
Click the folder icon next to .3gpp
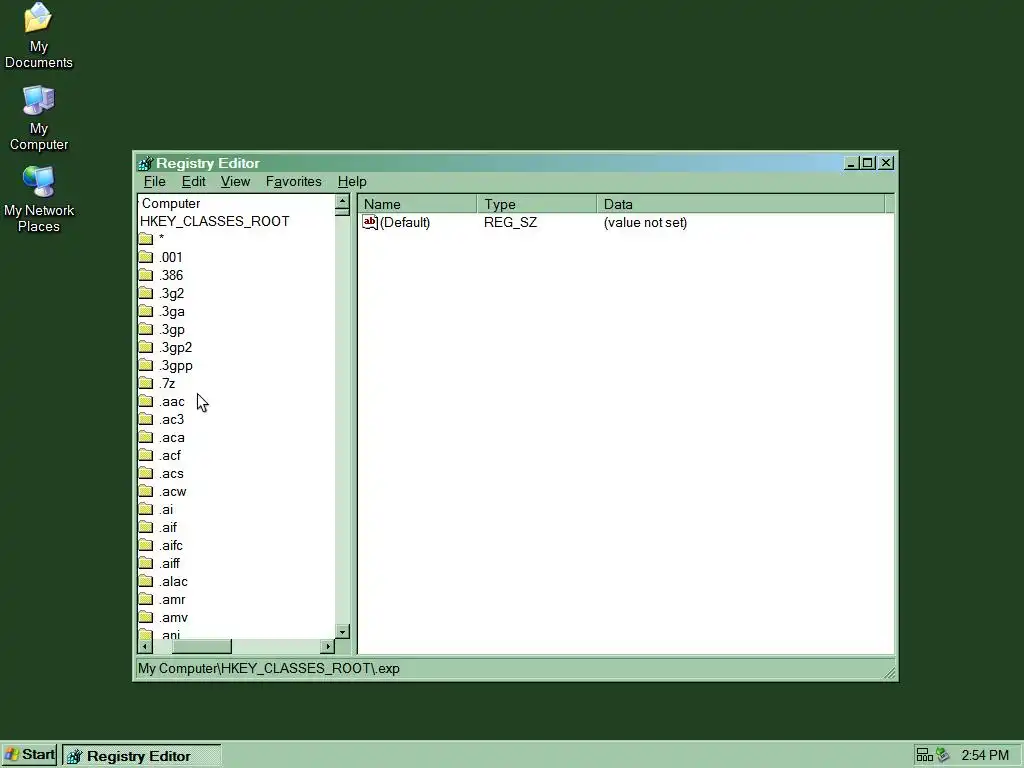pos(146,365)
